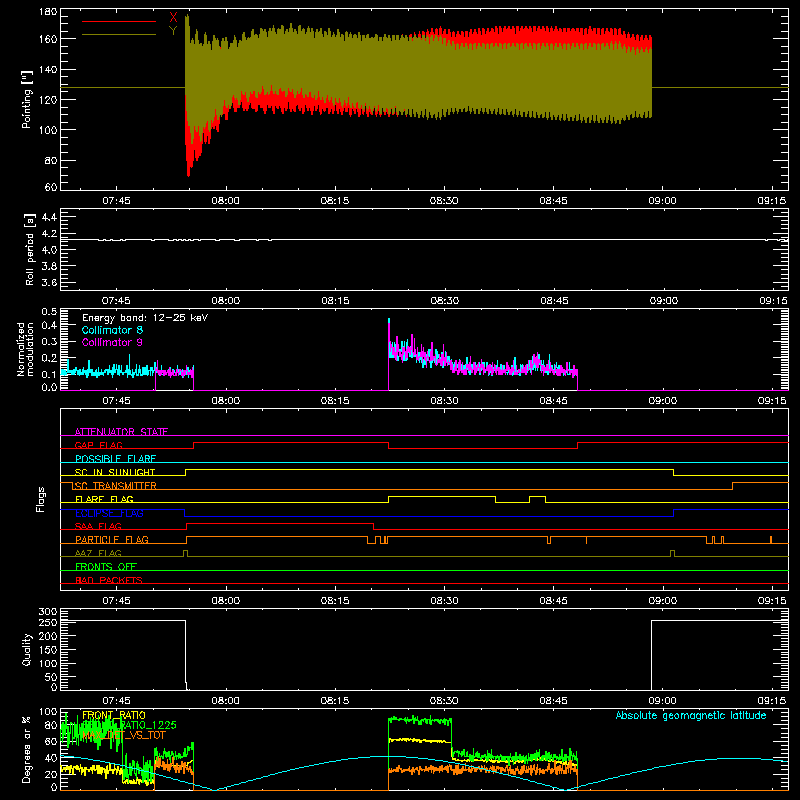800x800 pixels.
Task: Select the GAP_FLAG label
Action: click(x=98, y=445)
